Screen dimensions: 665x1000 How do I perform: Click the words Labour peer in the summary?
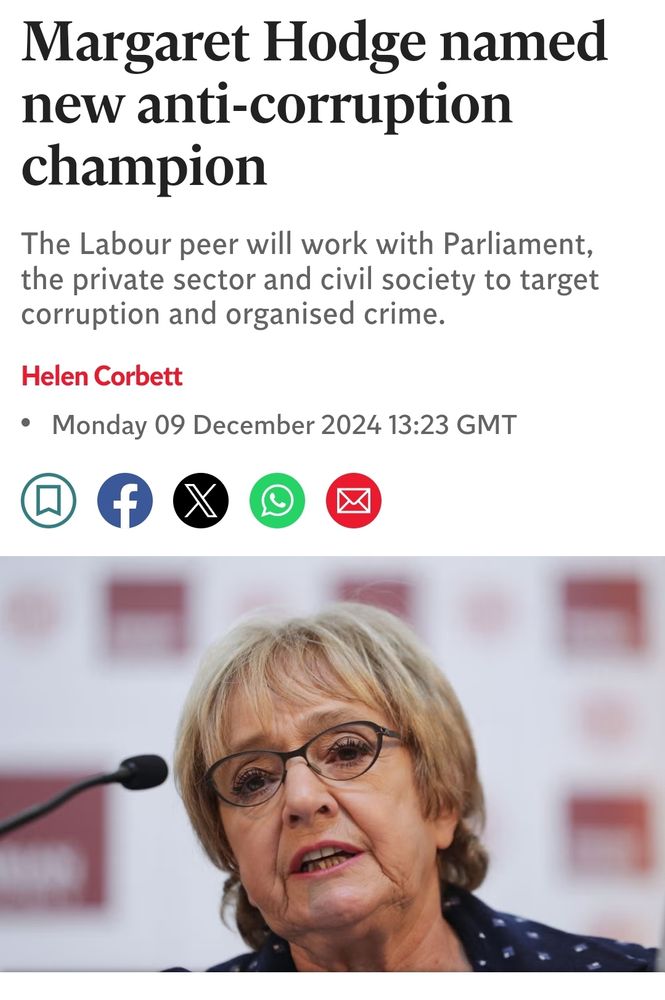pos(159,244)
